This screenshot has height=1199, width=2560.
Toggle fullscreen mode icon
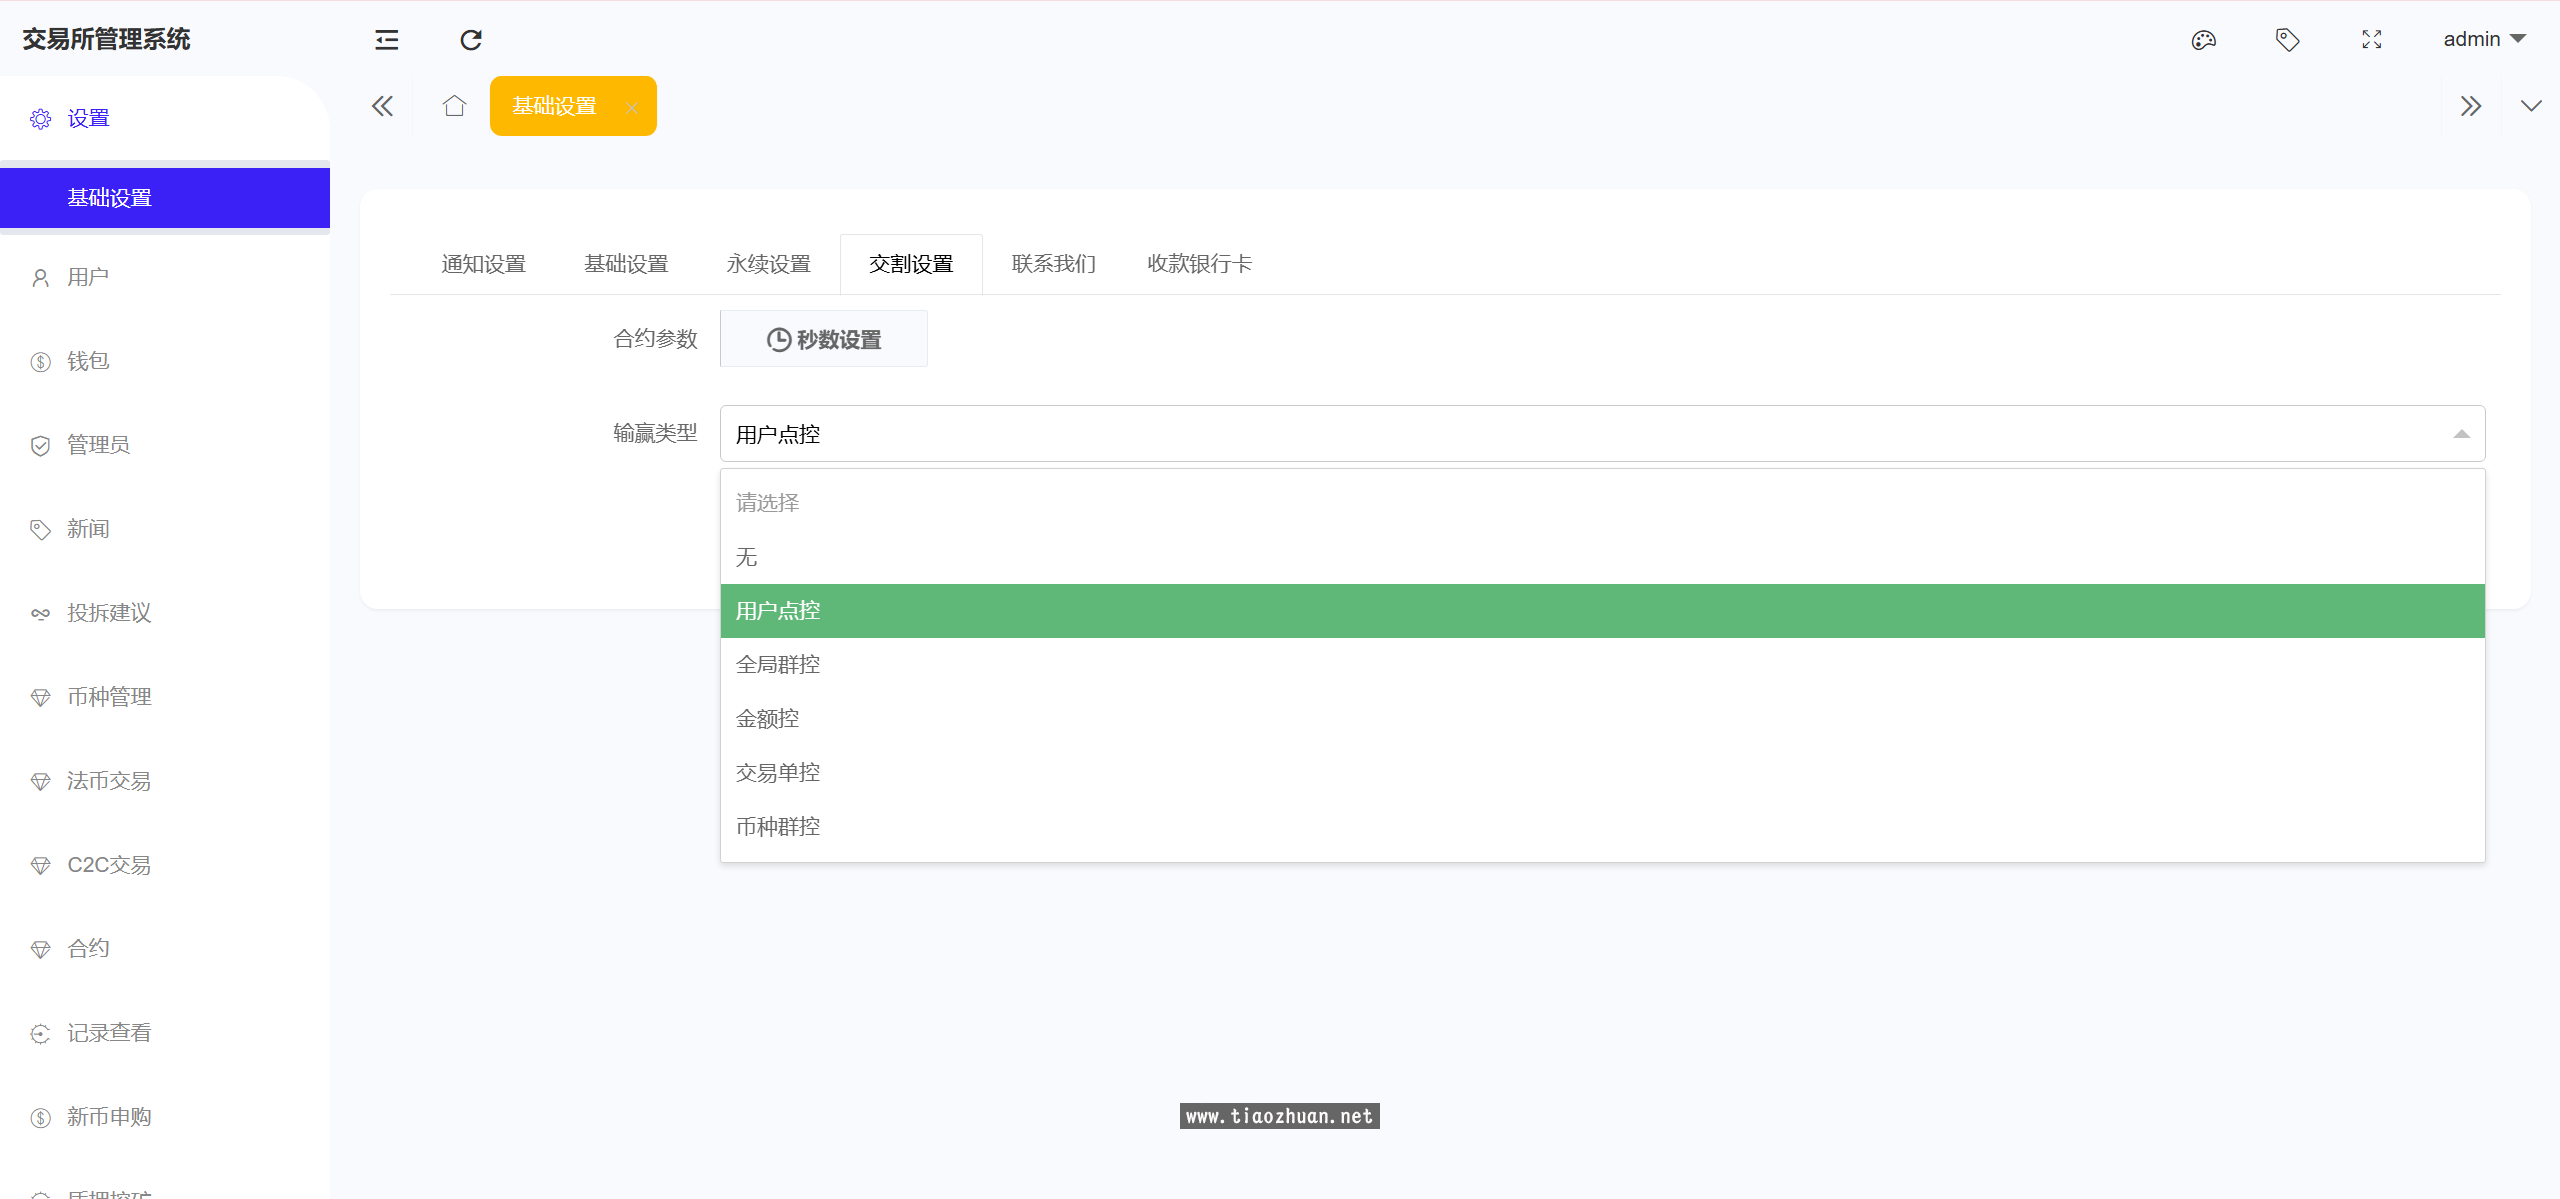click(2372, 40)
